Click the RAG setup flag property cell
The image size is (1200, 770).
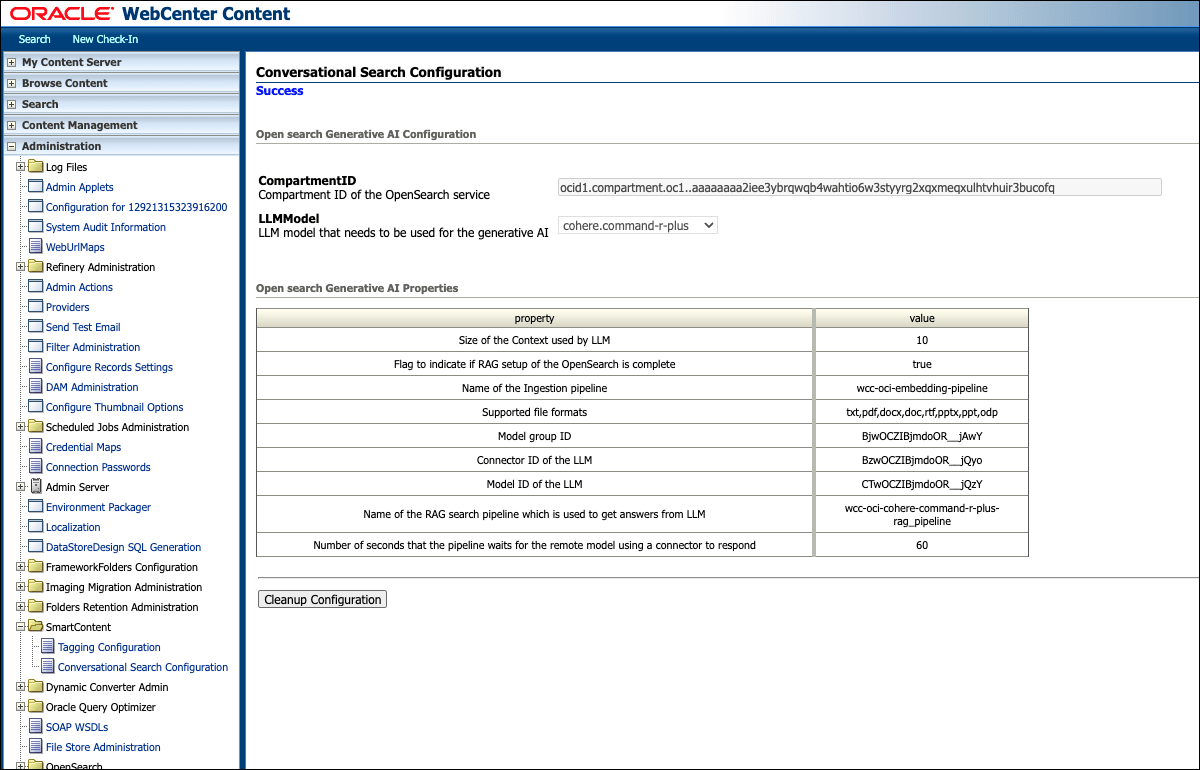pos(535,364)
